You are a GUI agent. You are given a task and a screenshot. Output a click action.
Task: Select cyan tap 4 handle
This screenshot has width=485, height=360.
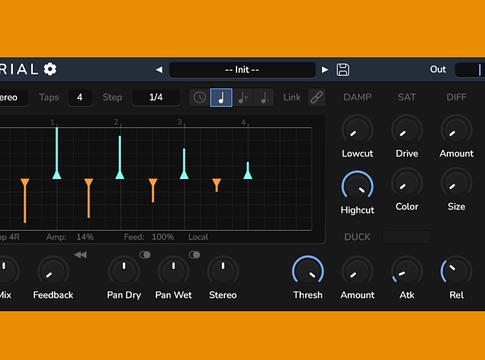(x=248, y=174)
